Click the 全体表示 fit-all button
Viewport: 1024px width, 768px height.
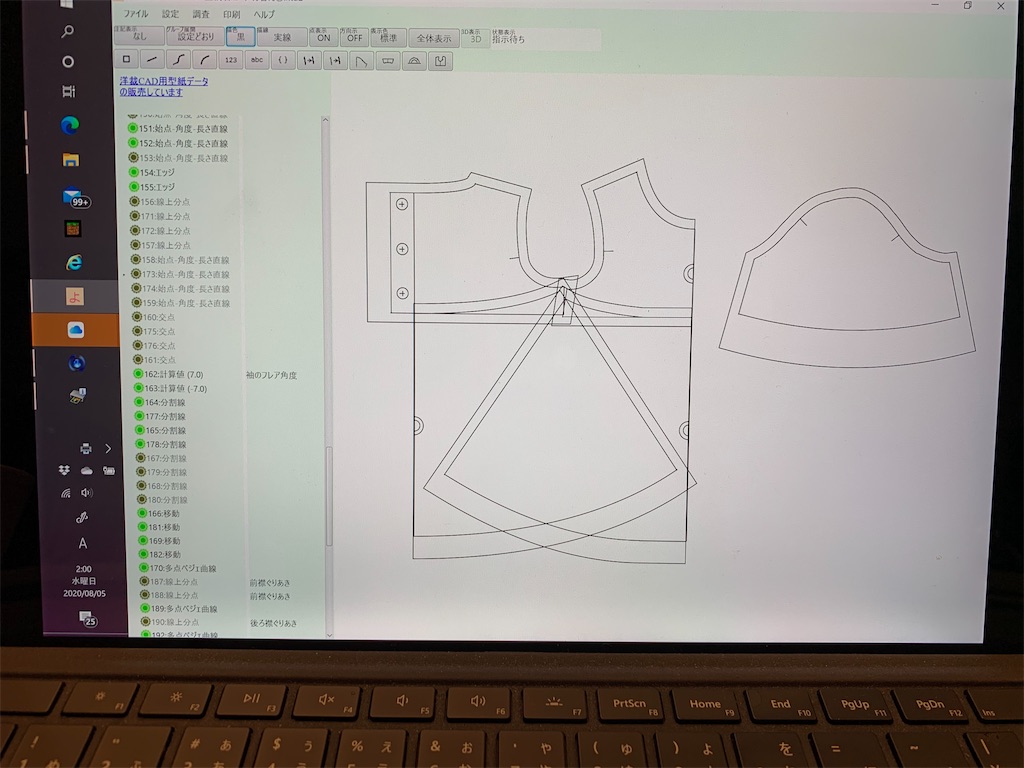(x=434, y=38)
